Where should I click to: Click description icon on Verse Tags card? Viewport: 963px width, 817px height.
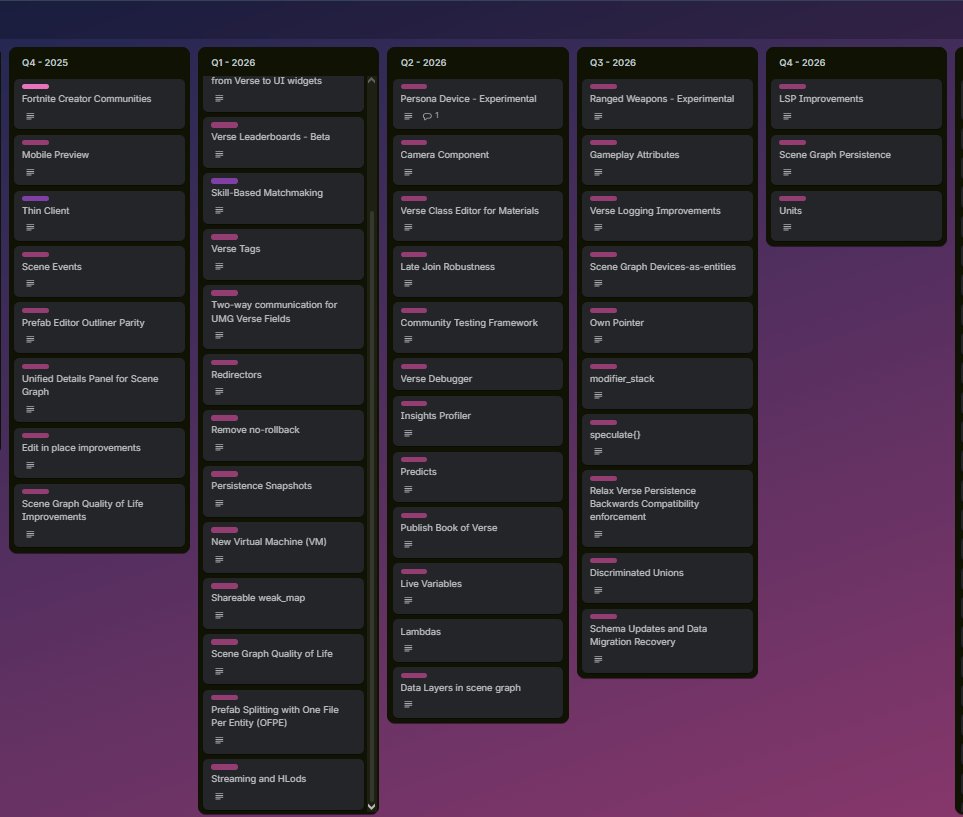pos(219,267)
